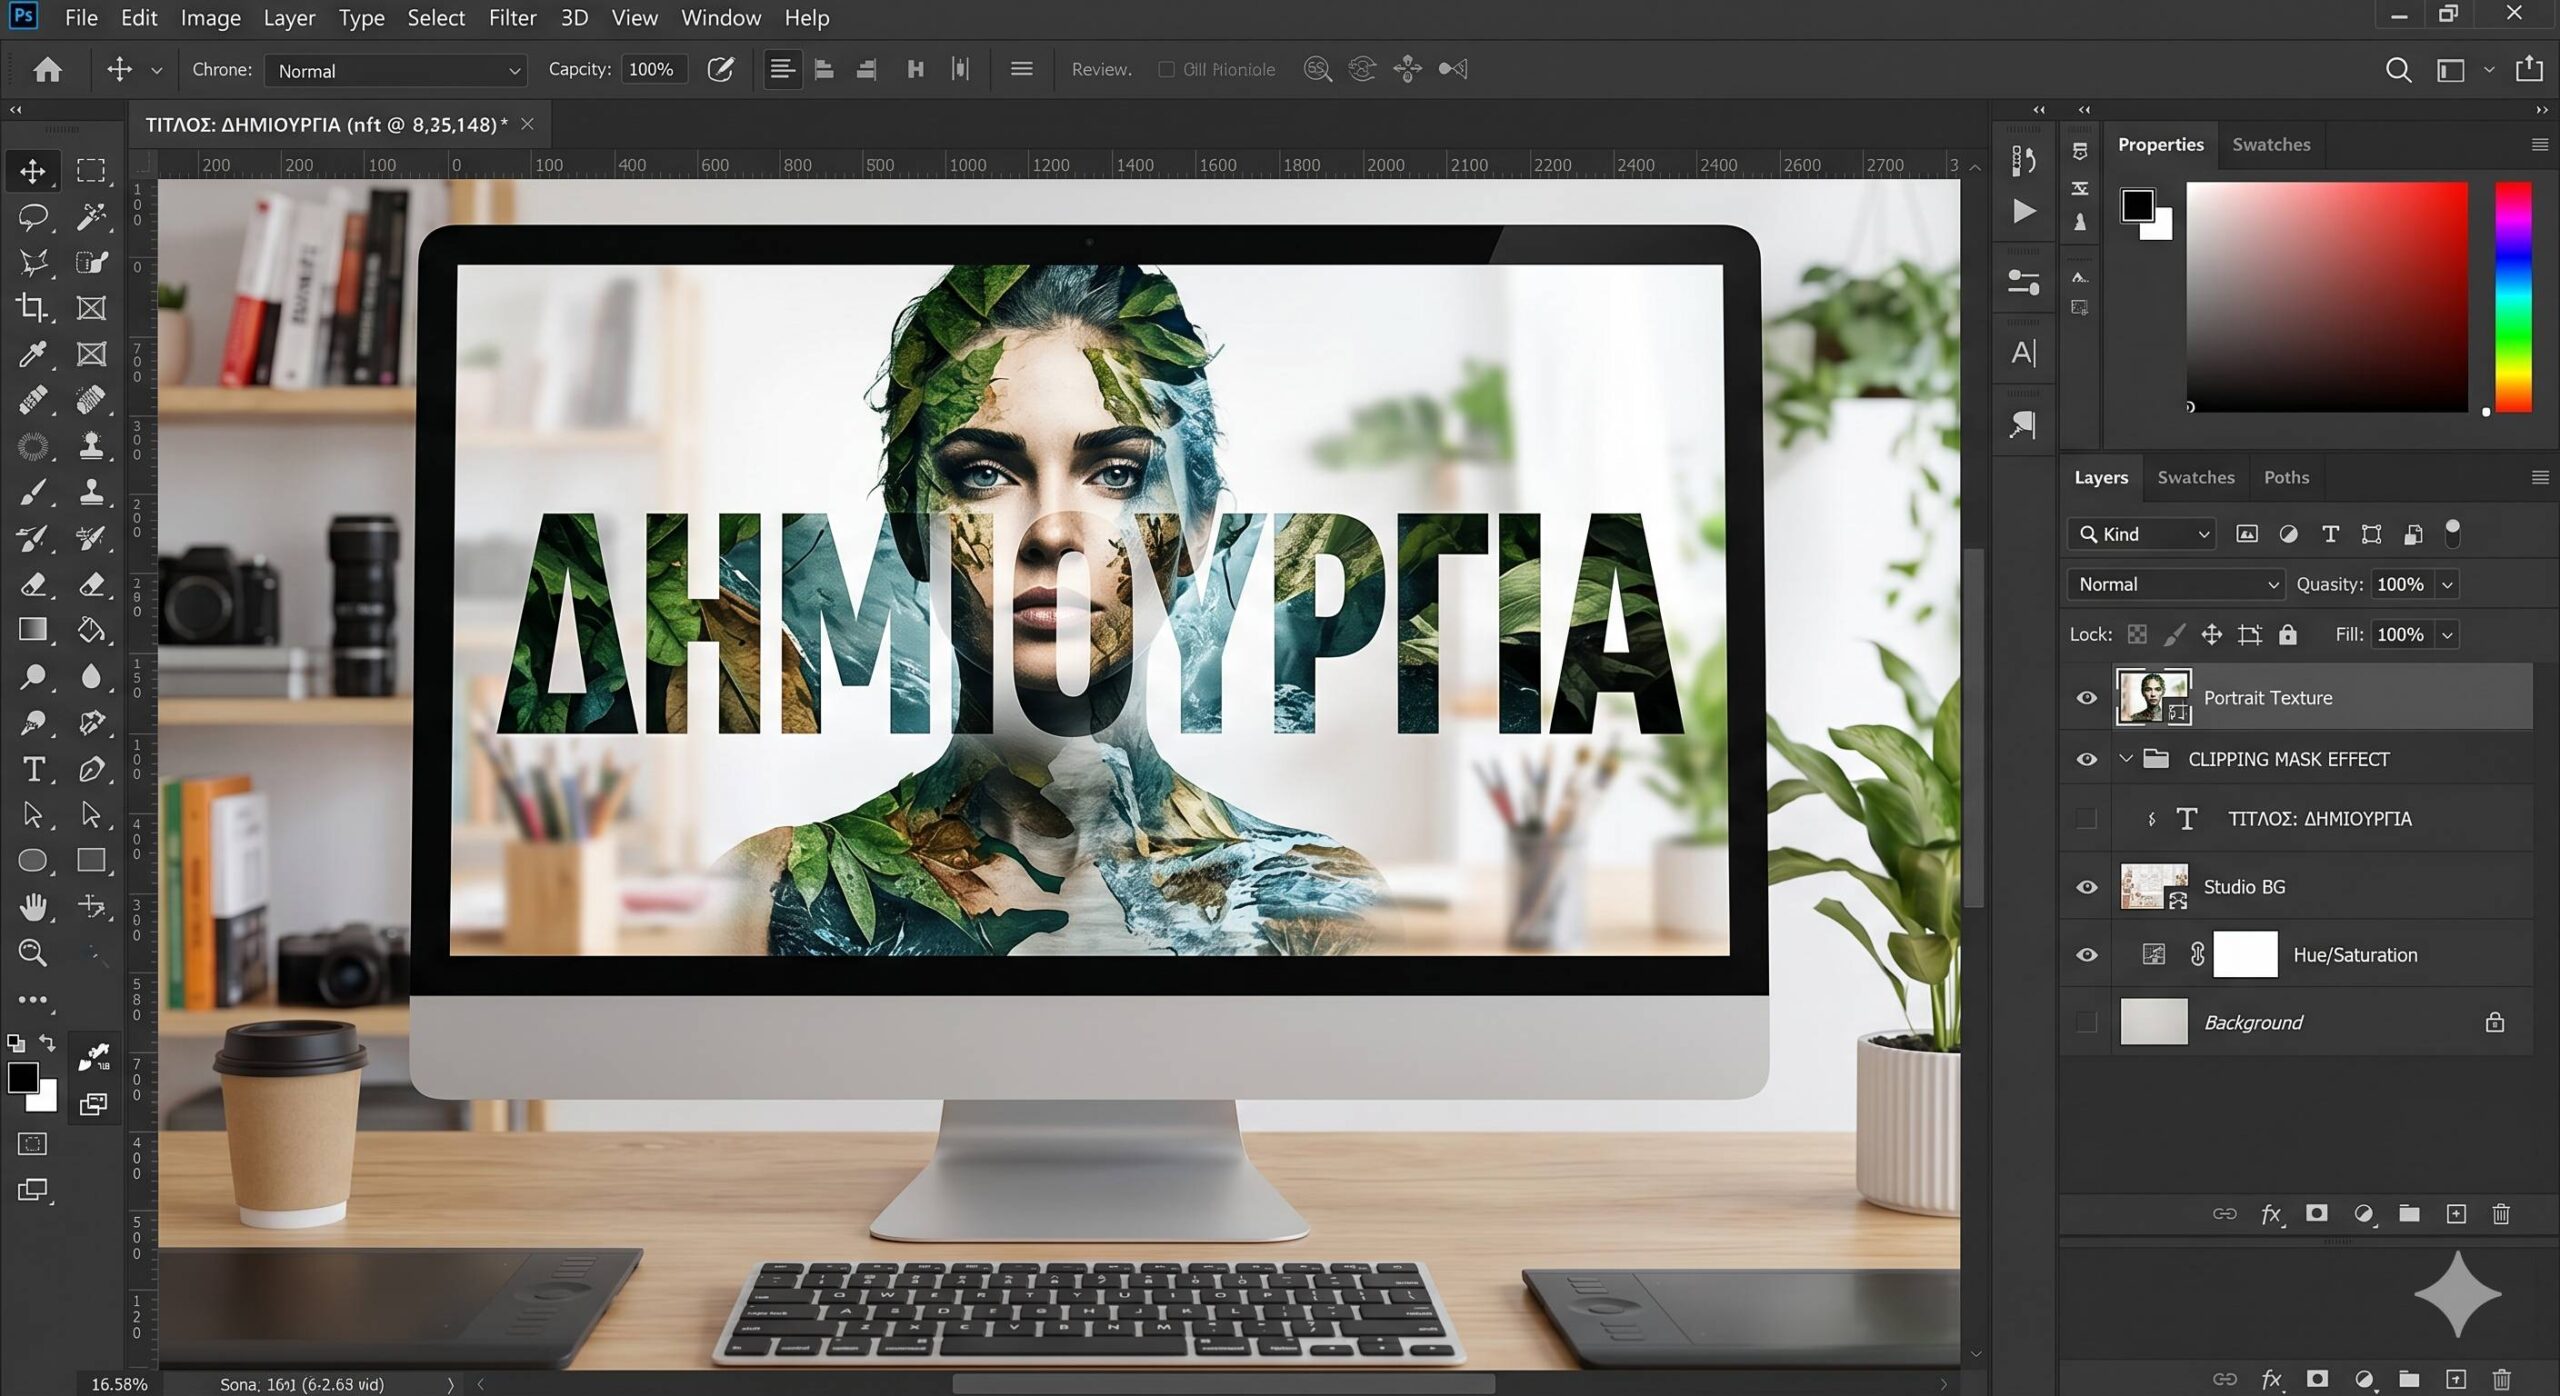Select the Horizontal Type tool
The width and height of the screenshot is (2560, 1396).
pos(33,769)
